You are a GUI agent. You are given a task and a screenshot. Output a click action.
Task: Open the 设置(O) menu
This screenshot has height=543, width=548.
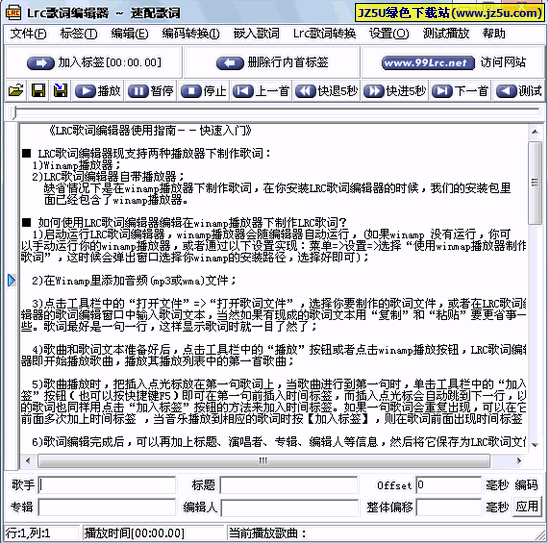click(389, 34)
